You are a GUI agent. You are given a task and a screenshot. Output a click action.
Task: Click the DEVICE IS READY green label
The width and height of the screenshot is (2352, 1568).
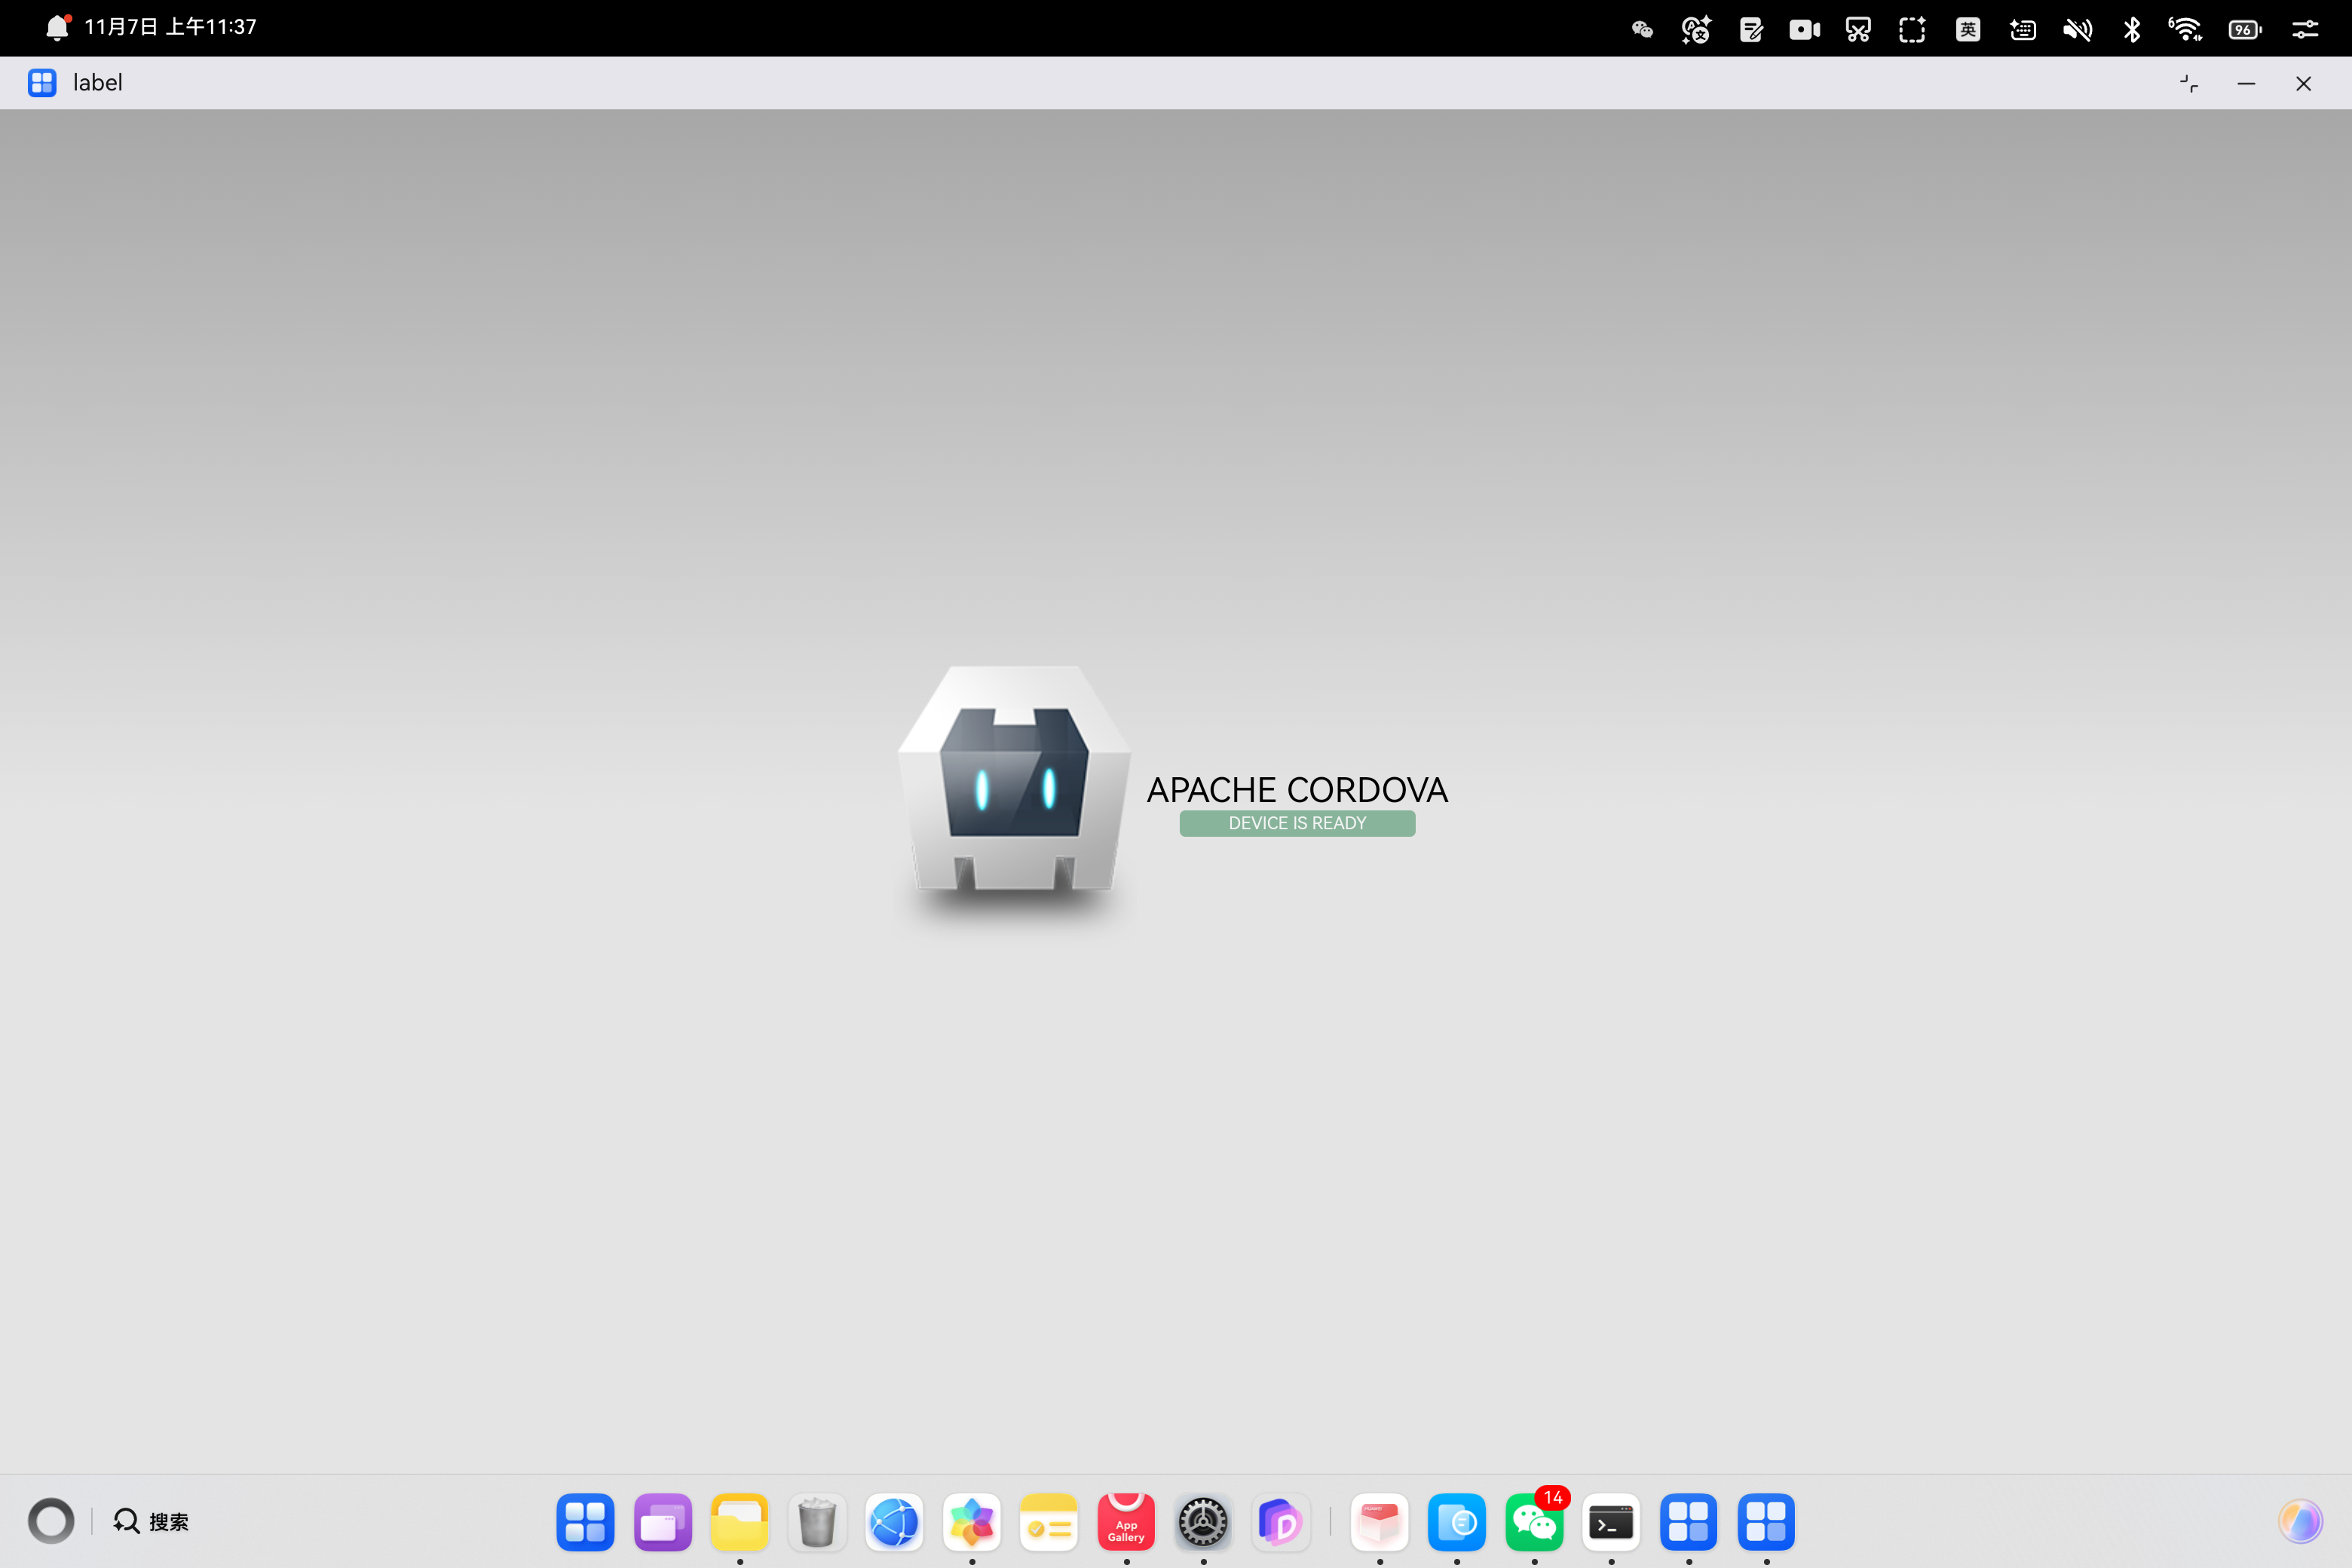tap(1297, 823)
